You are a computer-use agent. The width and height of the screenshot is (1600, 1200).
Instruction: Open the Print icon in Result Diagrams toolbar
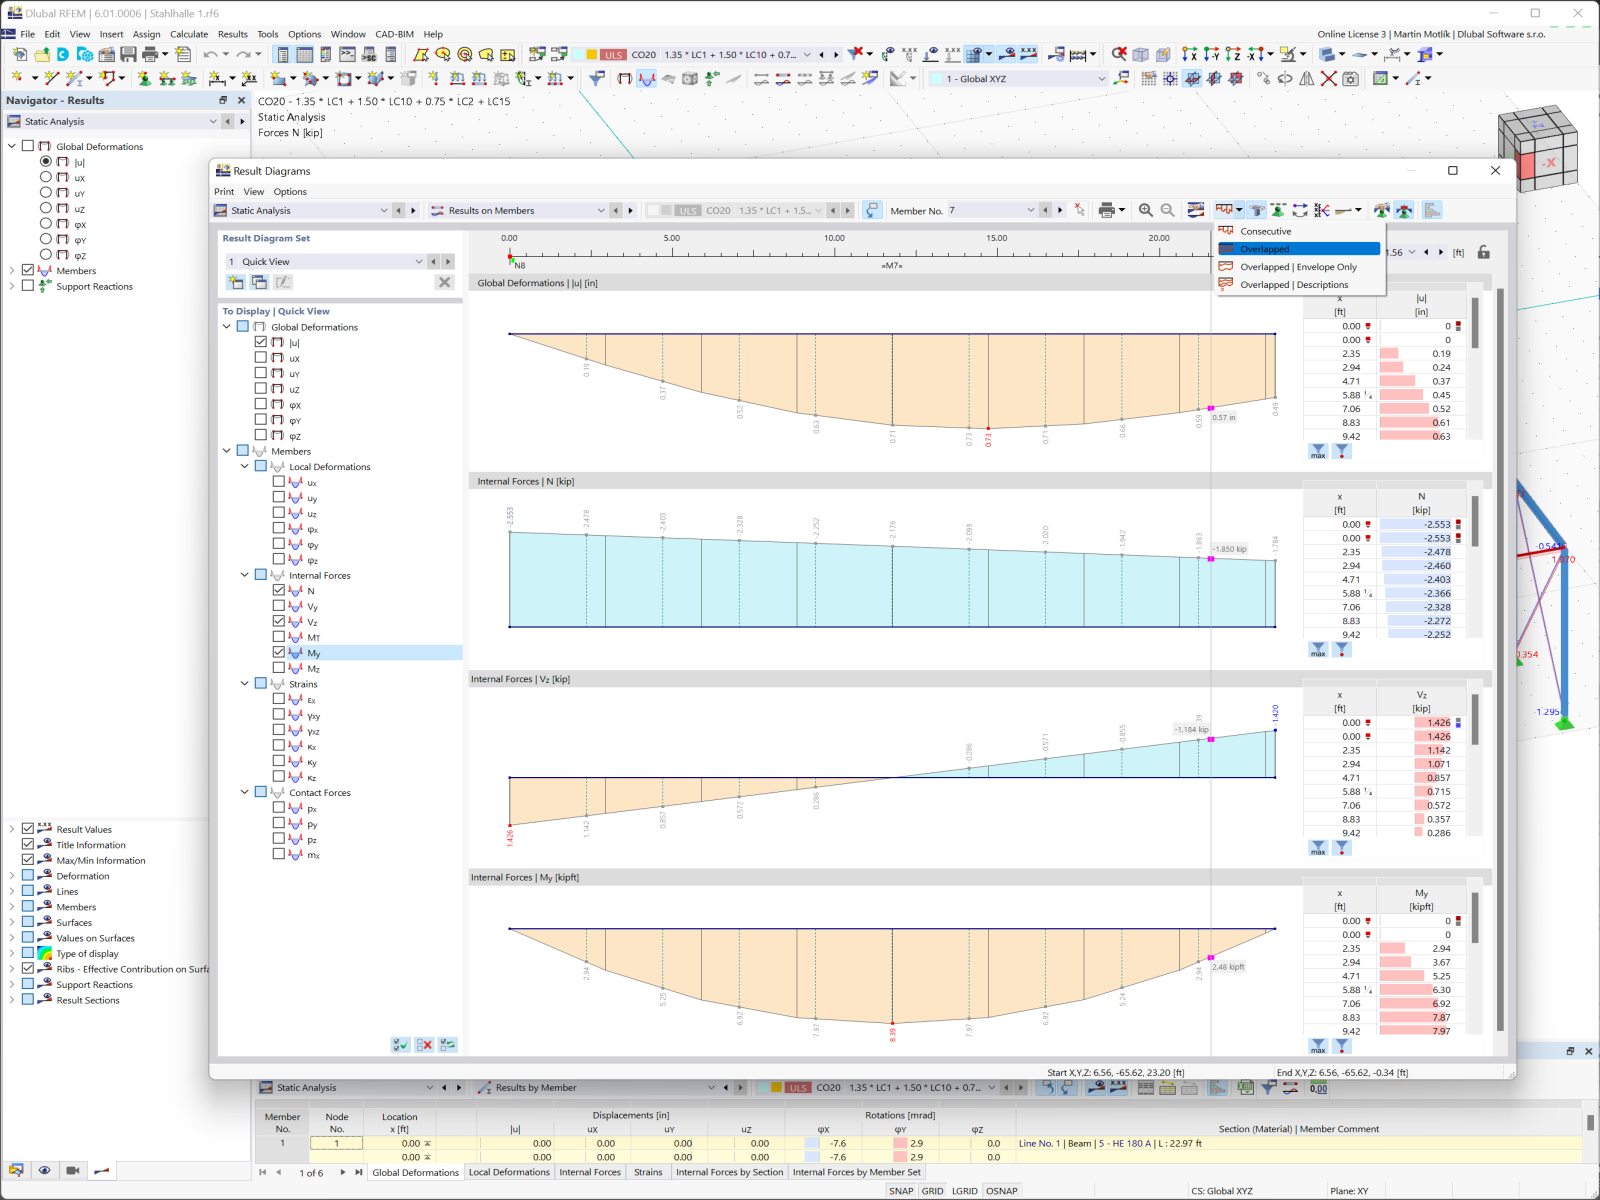(x=1107, y=210)
